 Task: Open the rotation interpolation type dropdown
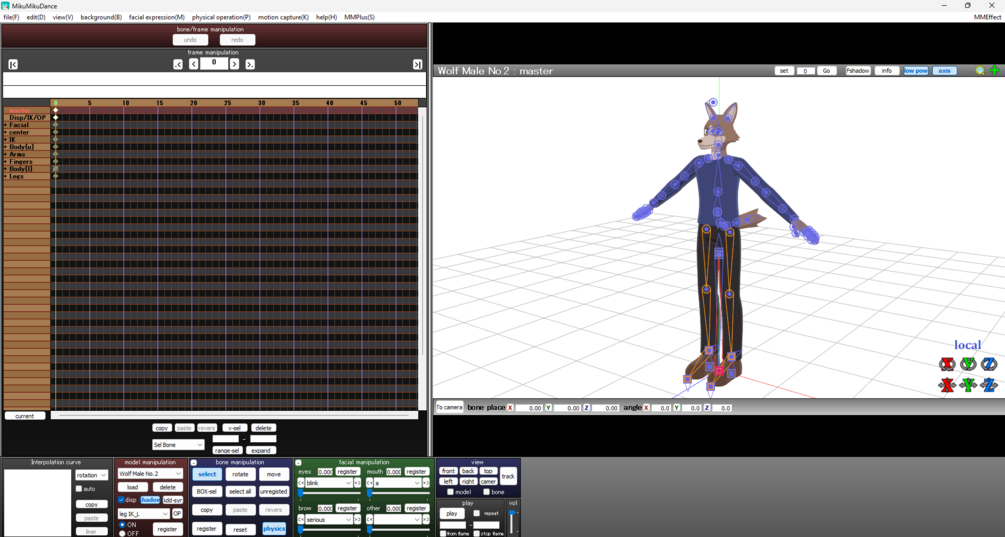coord(92,475)
